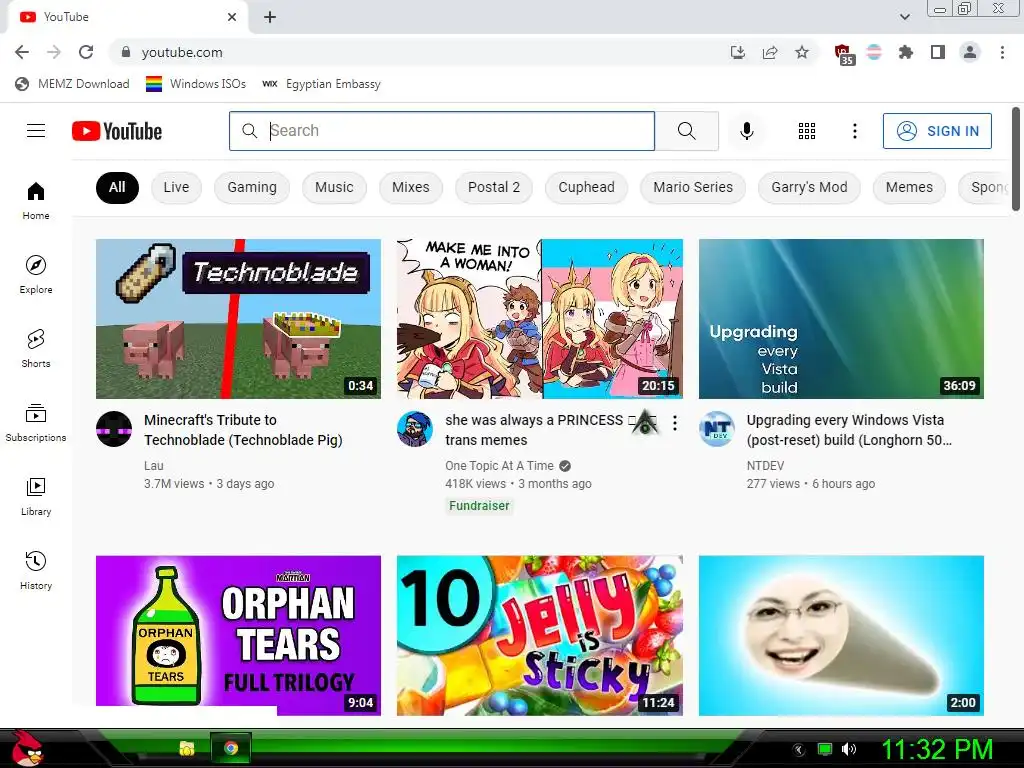
Task: Open a new browser tab
Action: (x=270, y=17)
